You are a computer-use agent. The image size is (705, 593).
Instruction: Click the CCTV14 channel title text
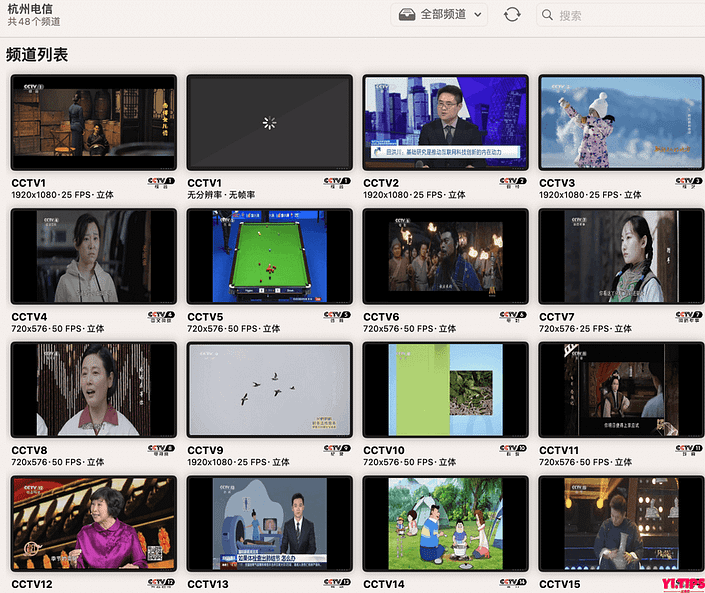384,584
